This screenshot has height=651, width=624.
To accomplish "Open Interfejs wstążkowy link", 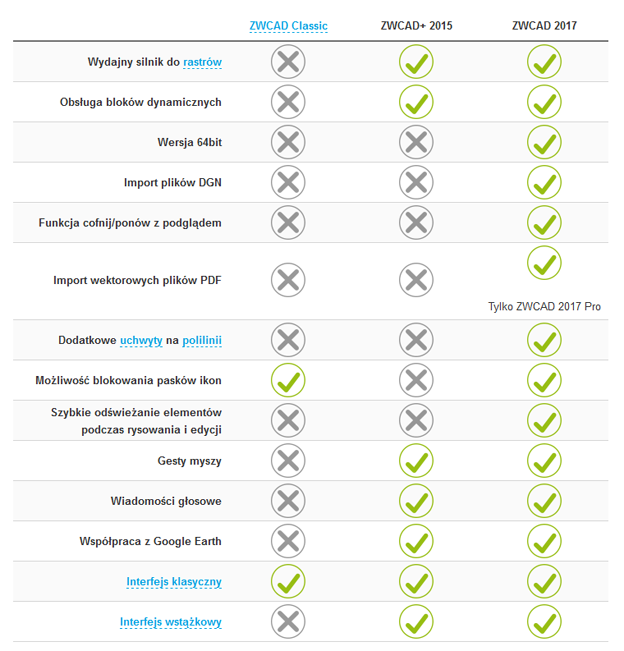I will coord(171,622).
